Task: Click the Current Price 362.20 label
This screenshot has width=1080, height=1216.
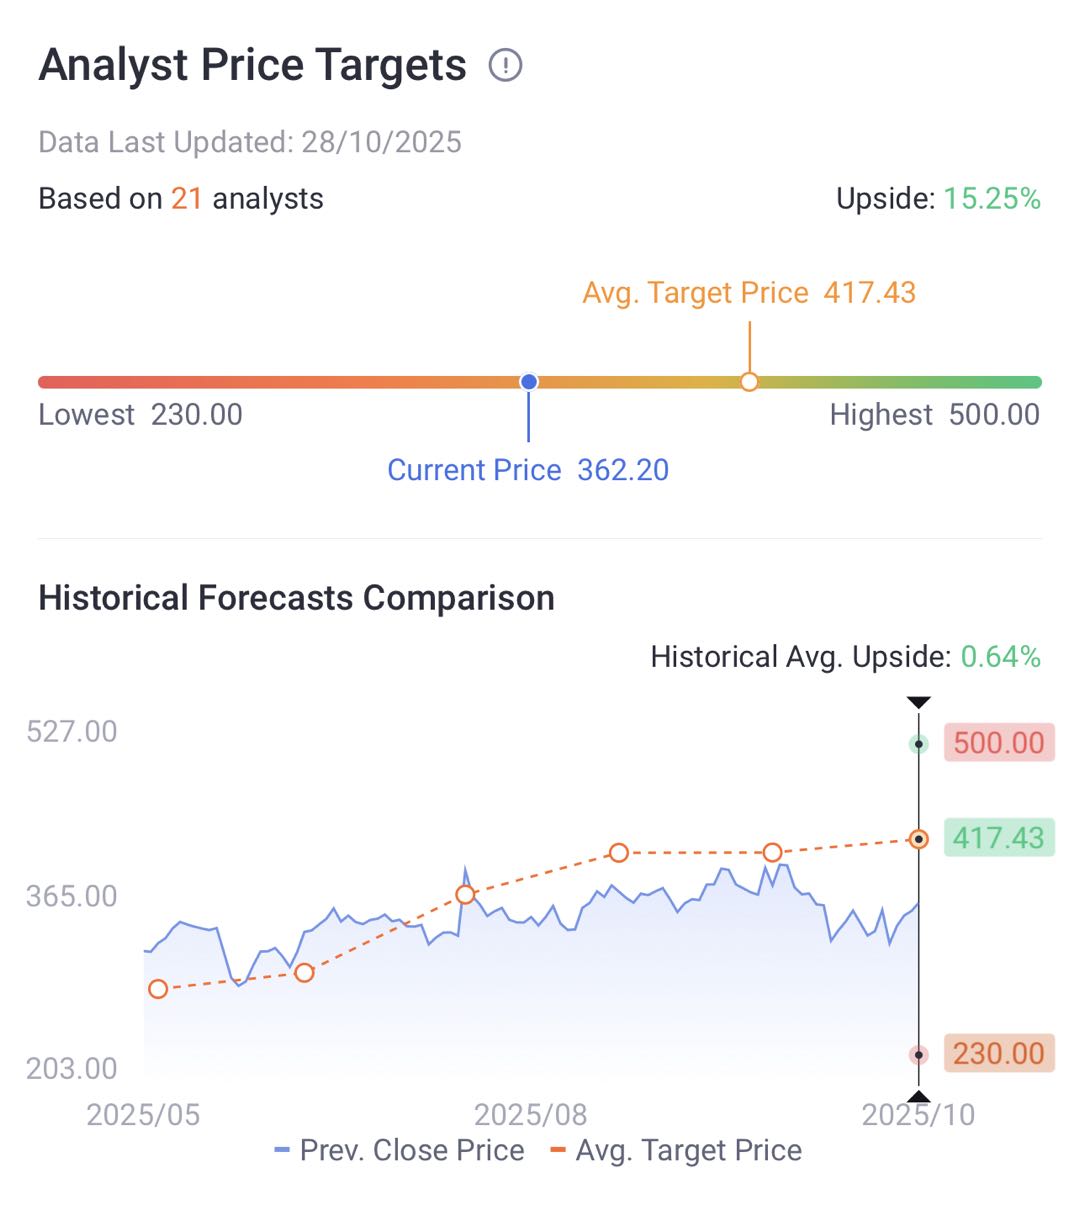Action: click(x=528, y=470)
